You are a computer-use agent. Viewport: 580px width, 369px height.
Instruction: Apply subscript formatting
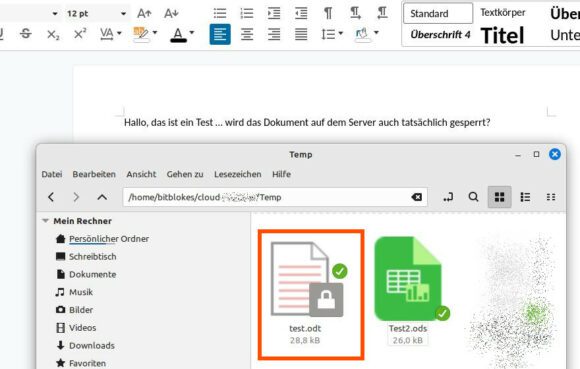(53, 34)
